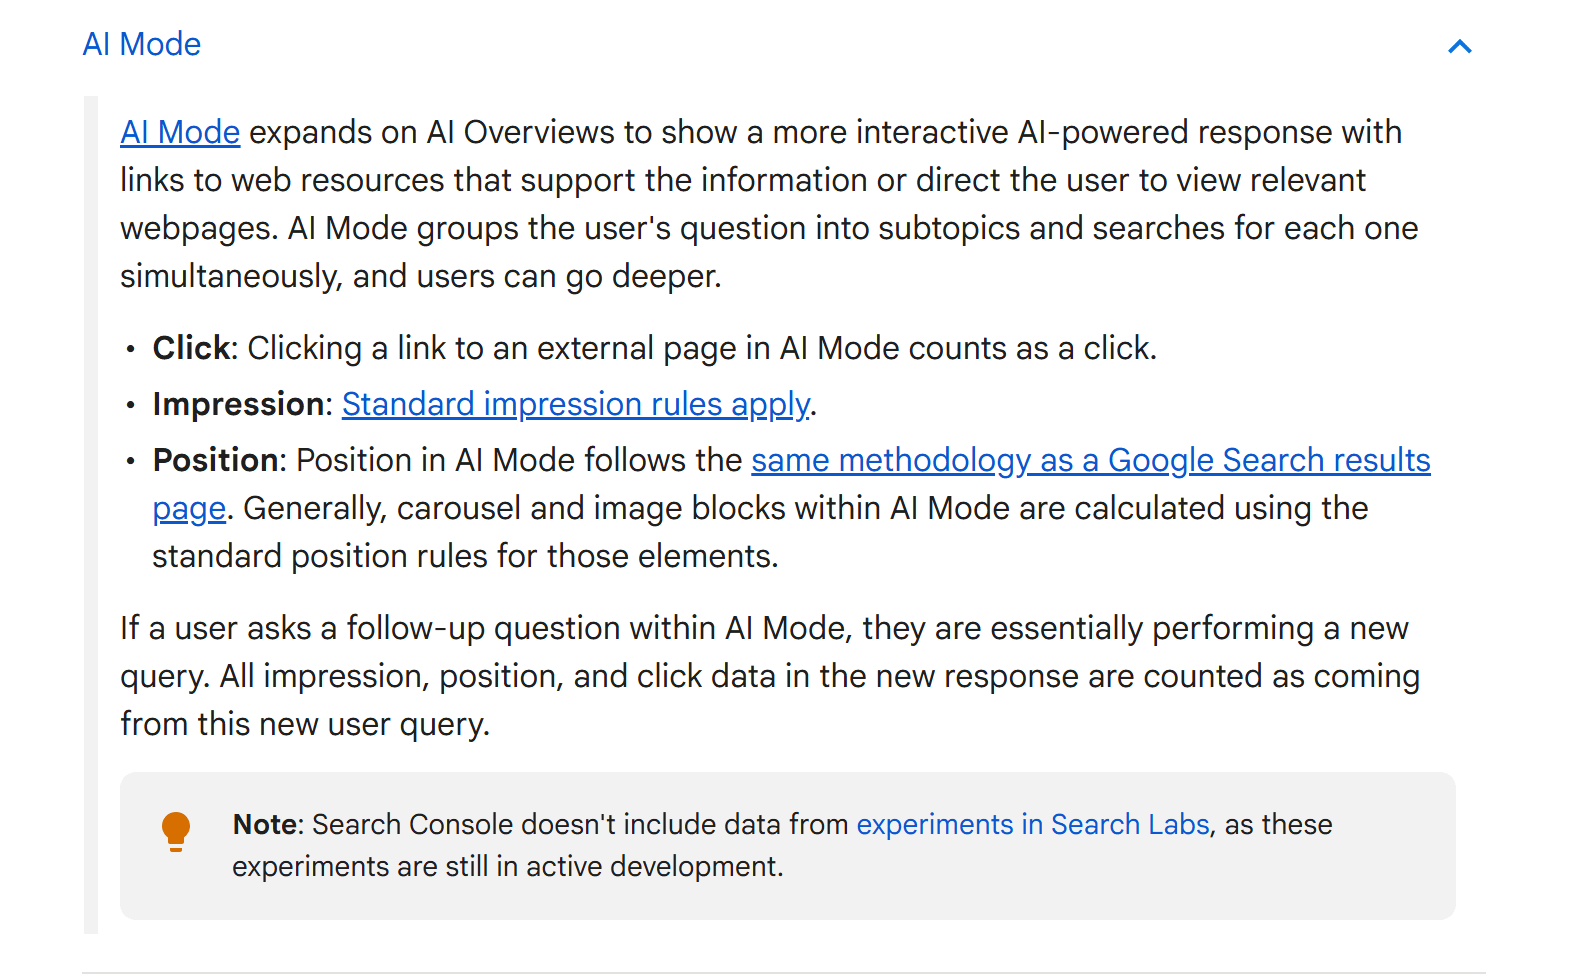Click the bullet dot before Click
The image size is (1587, 977).
click(x=131, y=349)
